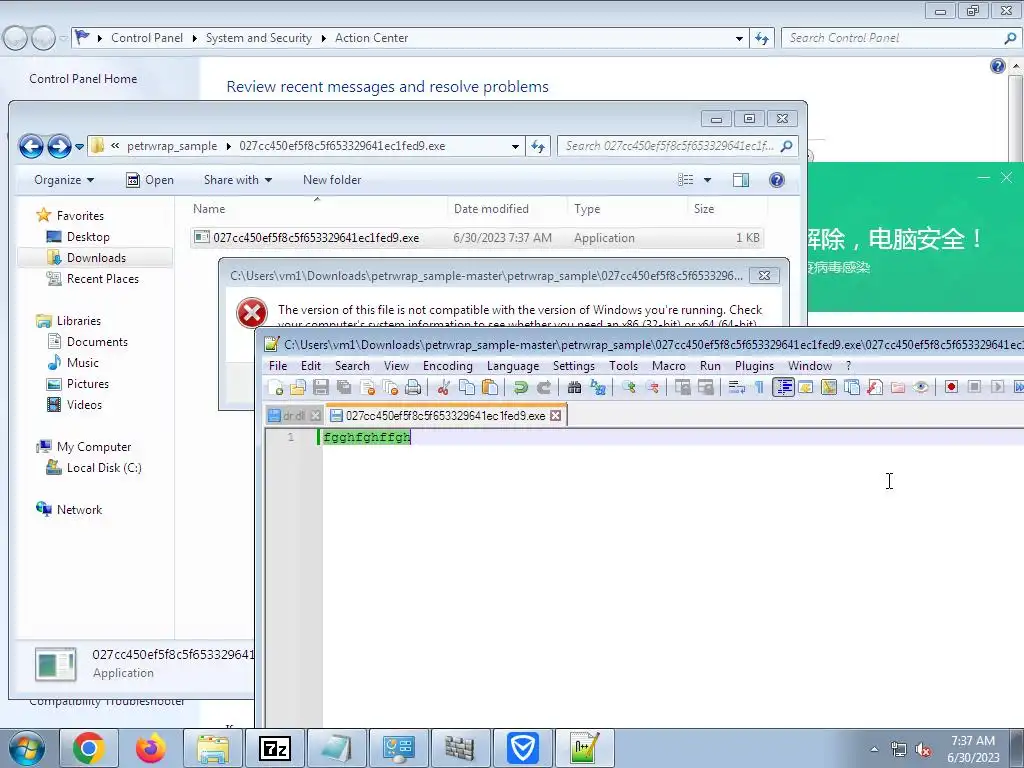Click stop recording macro button
This screenshot has width=1024, height=768.
point(974,387)
